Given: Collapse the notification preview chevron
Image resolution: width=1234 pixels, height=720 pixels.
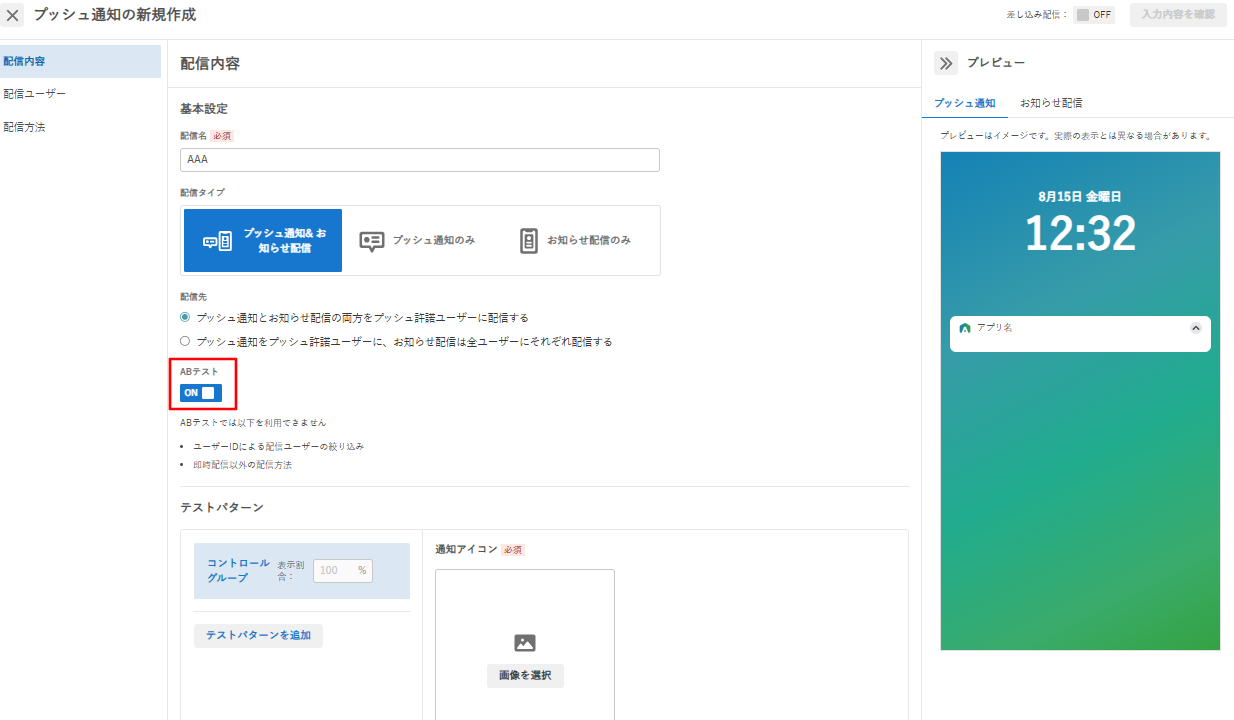Looking at the screenshot, I should click(1196, 328).
